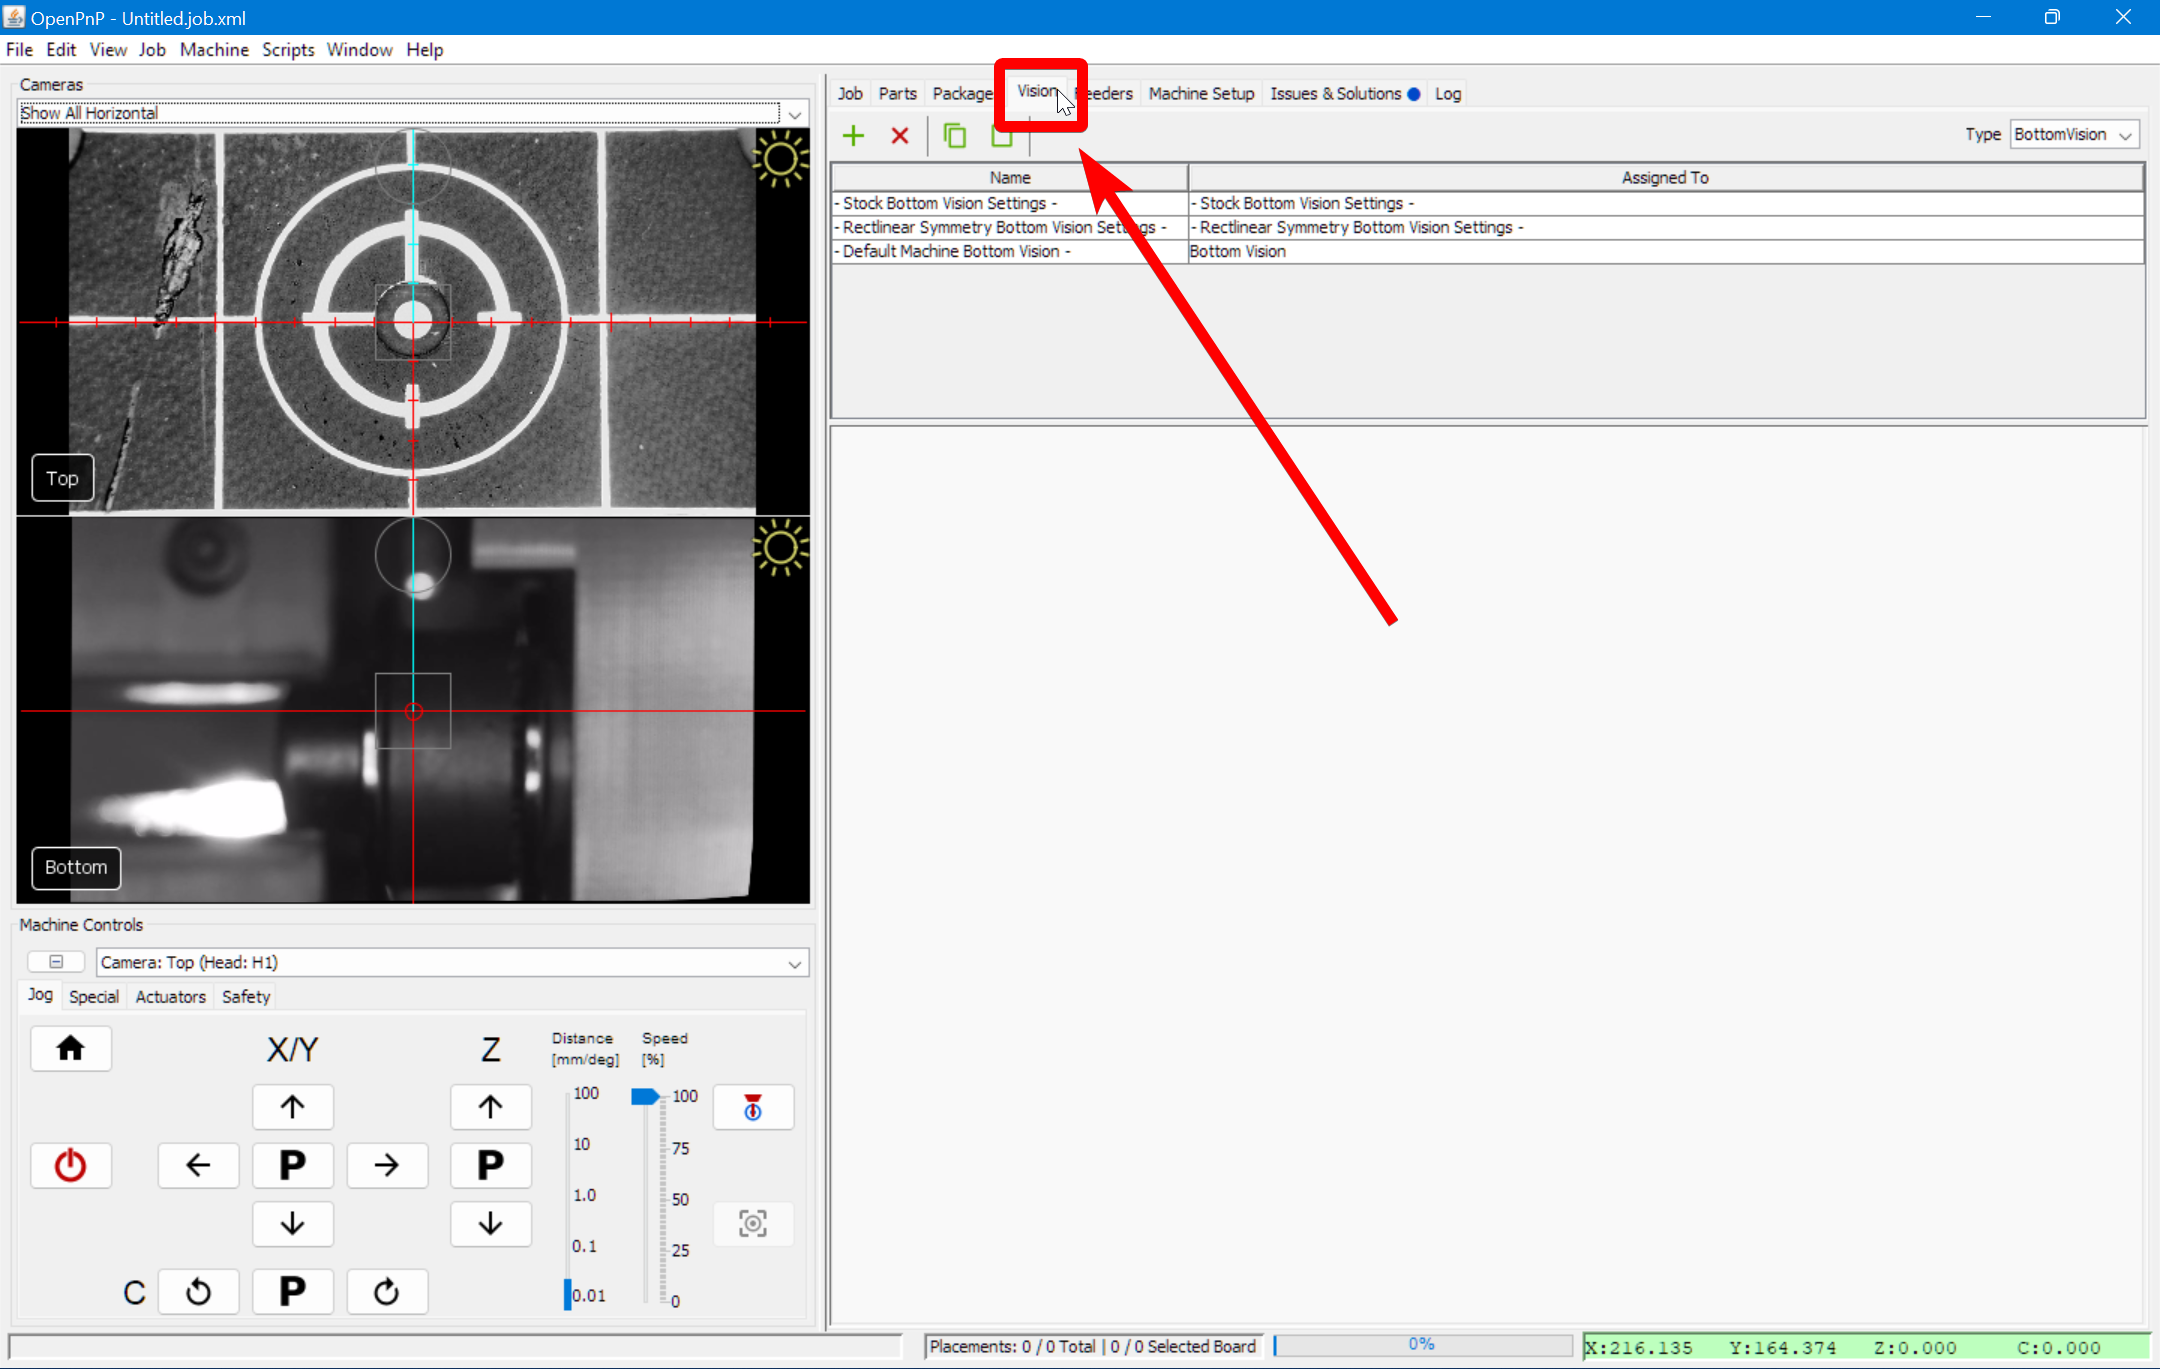
Task: Click the copy vision settings icon
Action: 955,136
